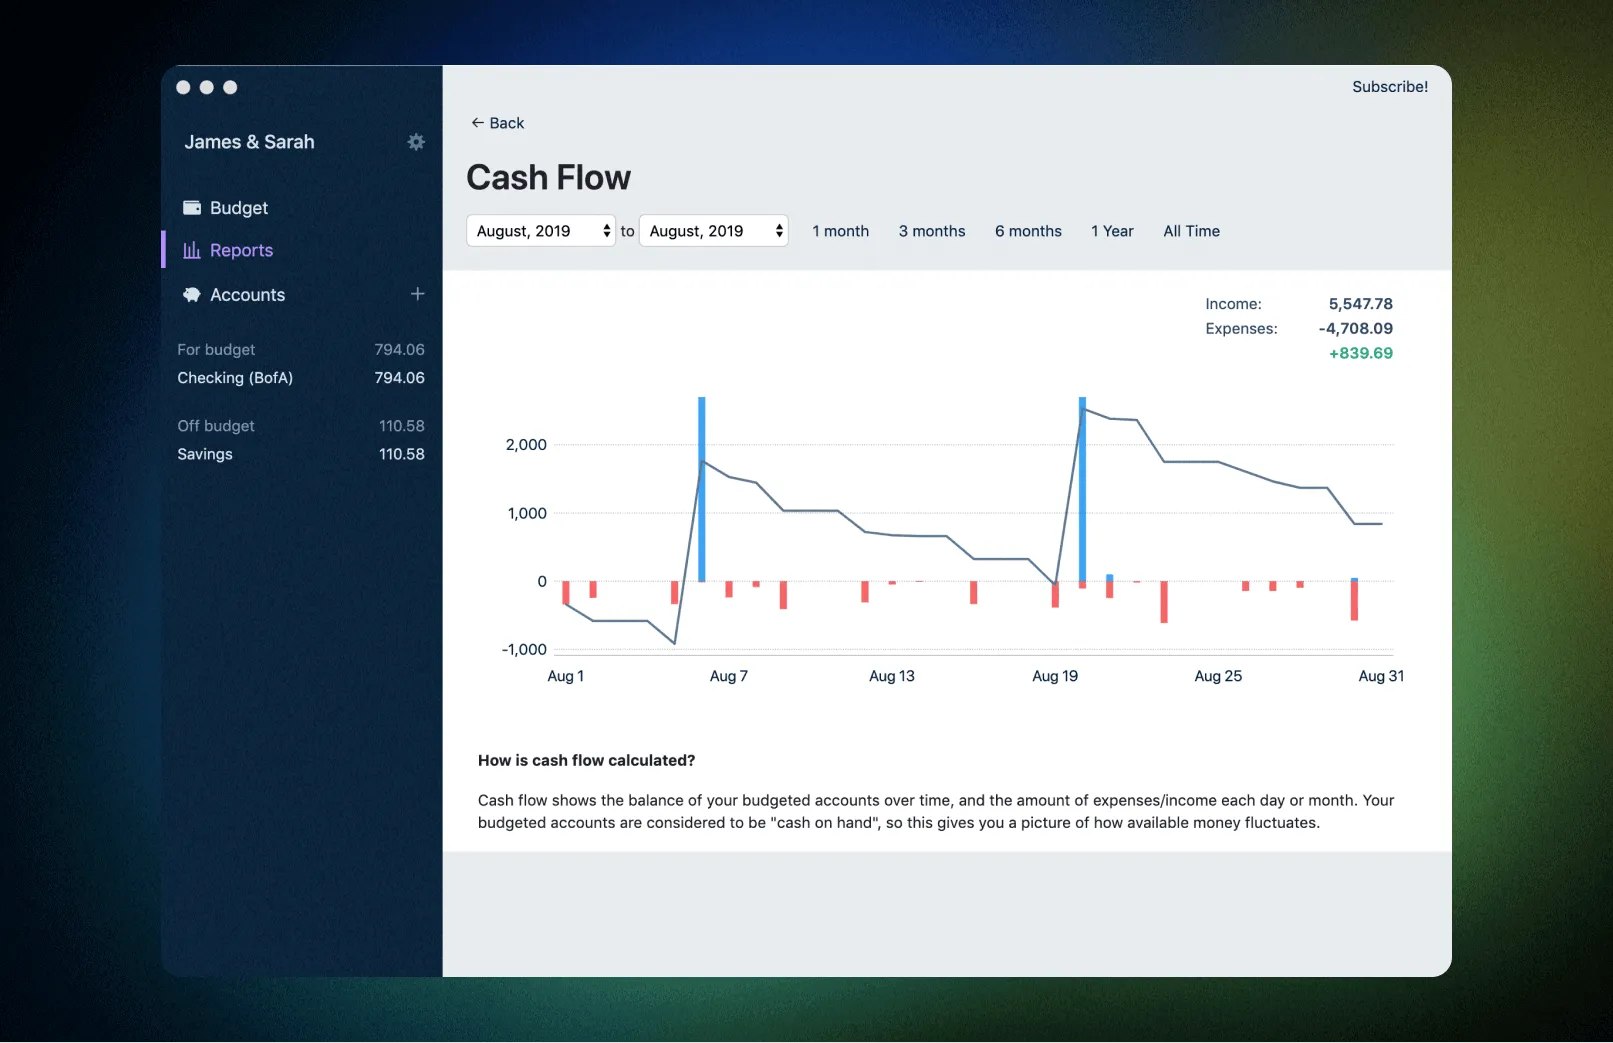Select the James & Sarah budget name
Screen dimensions: 1613x1043
click(249, 142)
